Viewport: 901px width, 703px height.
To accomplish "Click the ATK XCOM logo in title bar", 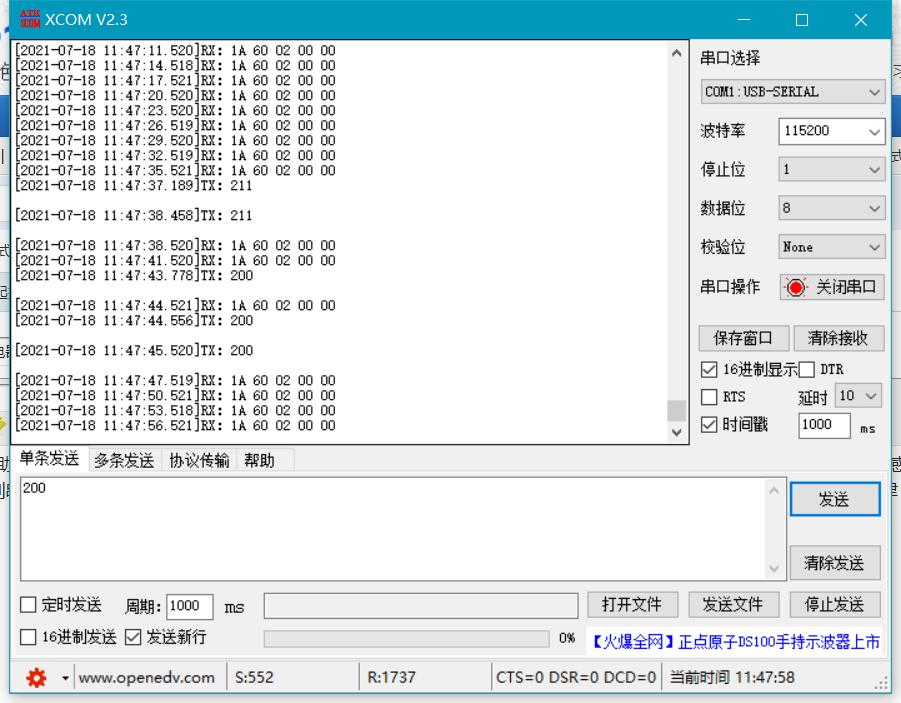I will click(x=30, y=19).
